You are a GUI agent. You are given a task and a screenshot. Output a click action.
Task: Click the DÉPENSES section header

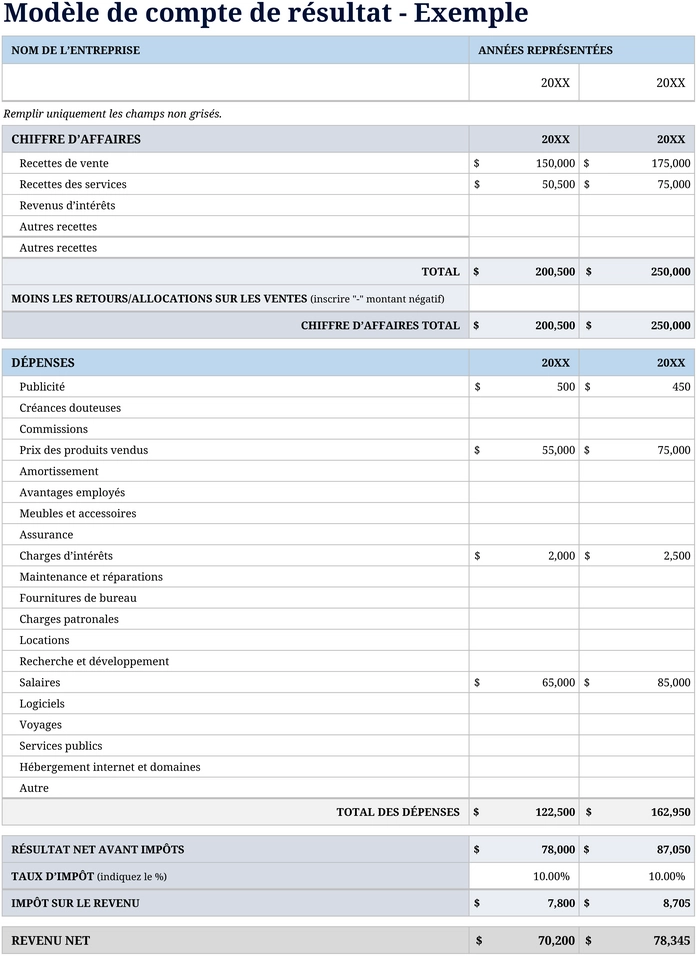point(43,363)
